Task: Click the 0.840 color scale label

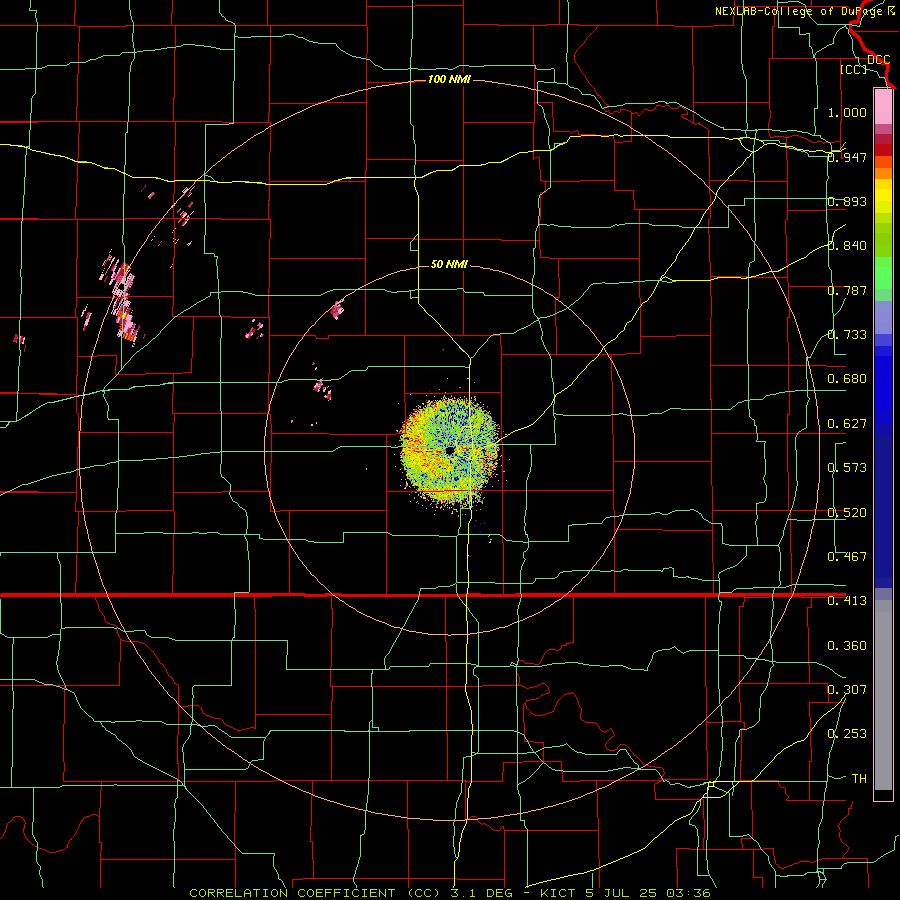Action: coord(847,246)
